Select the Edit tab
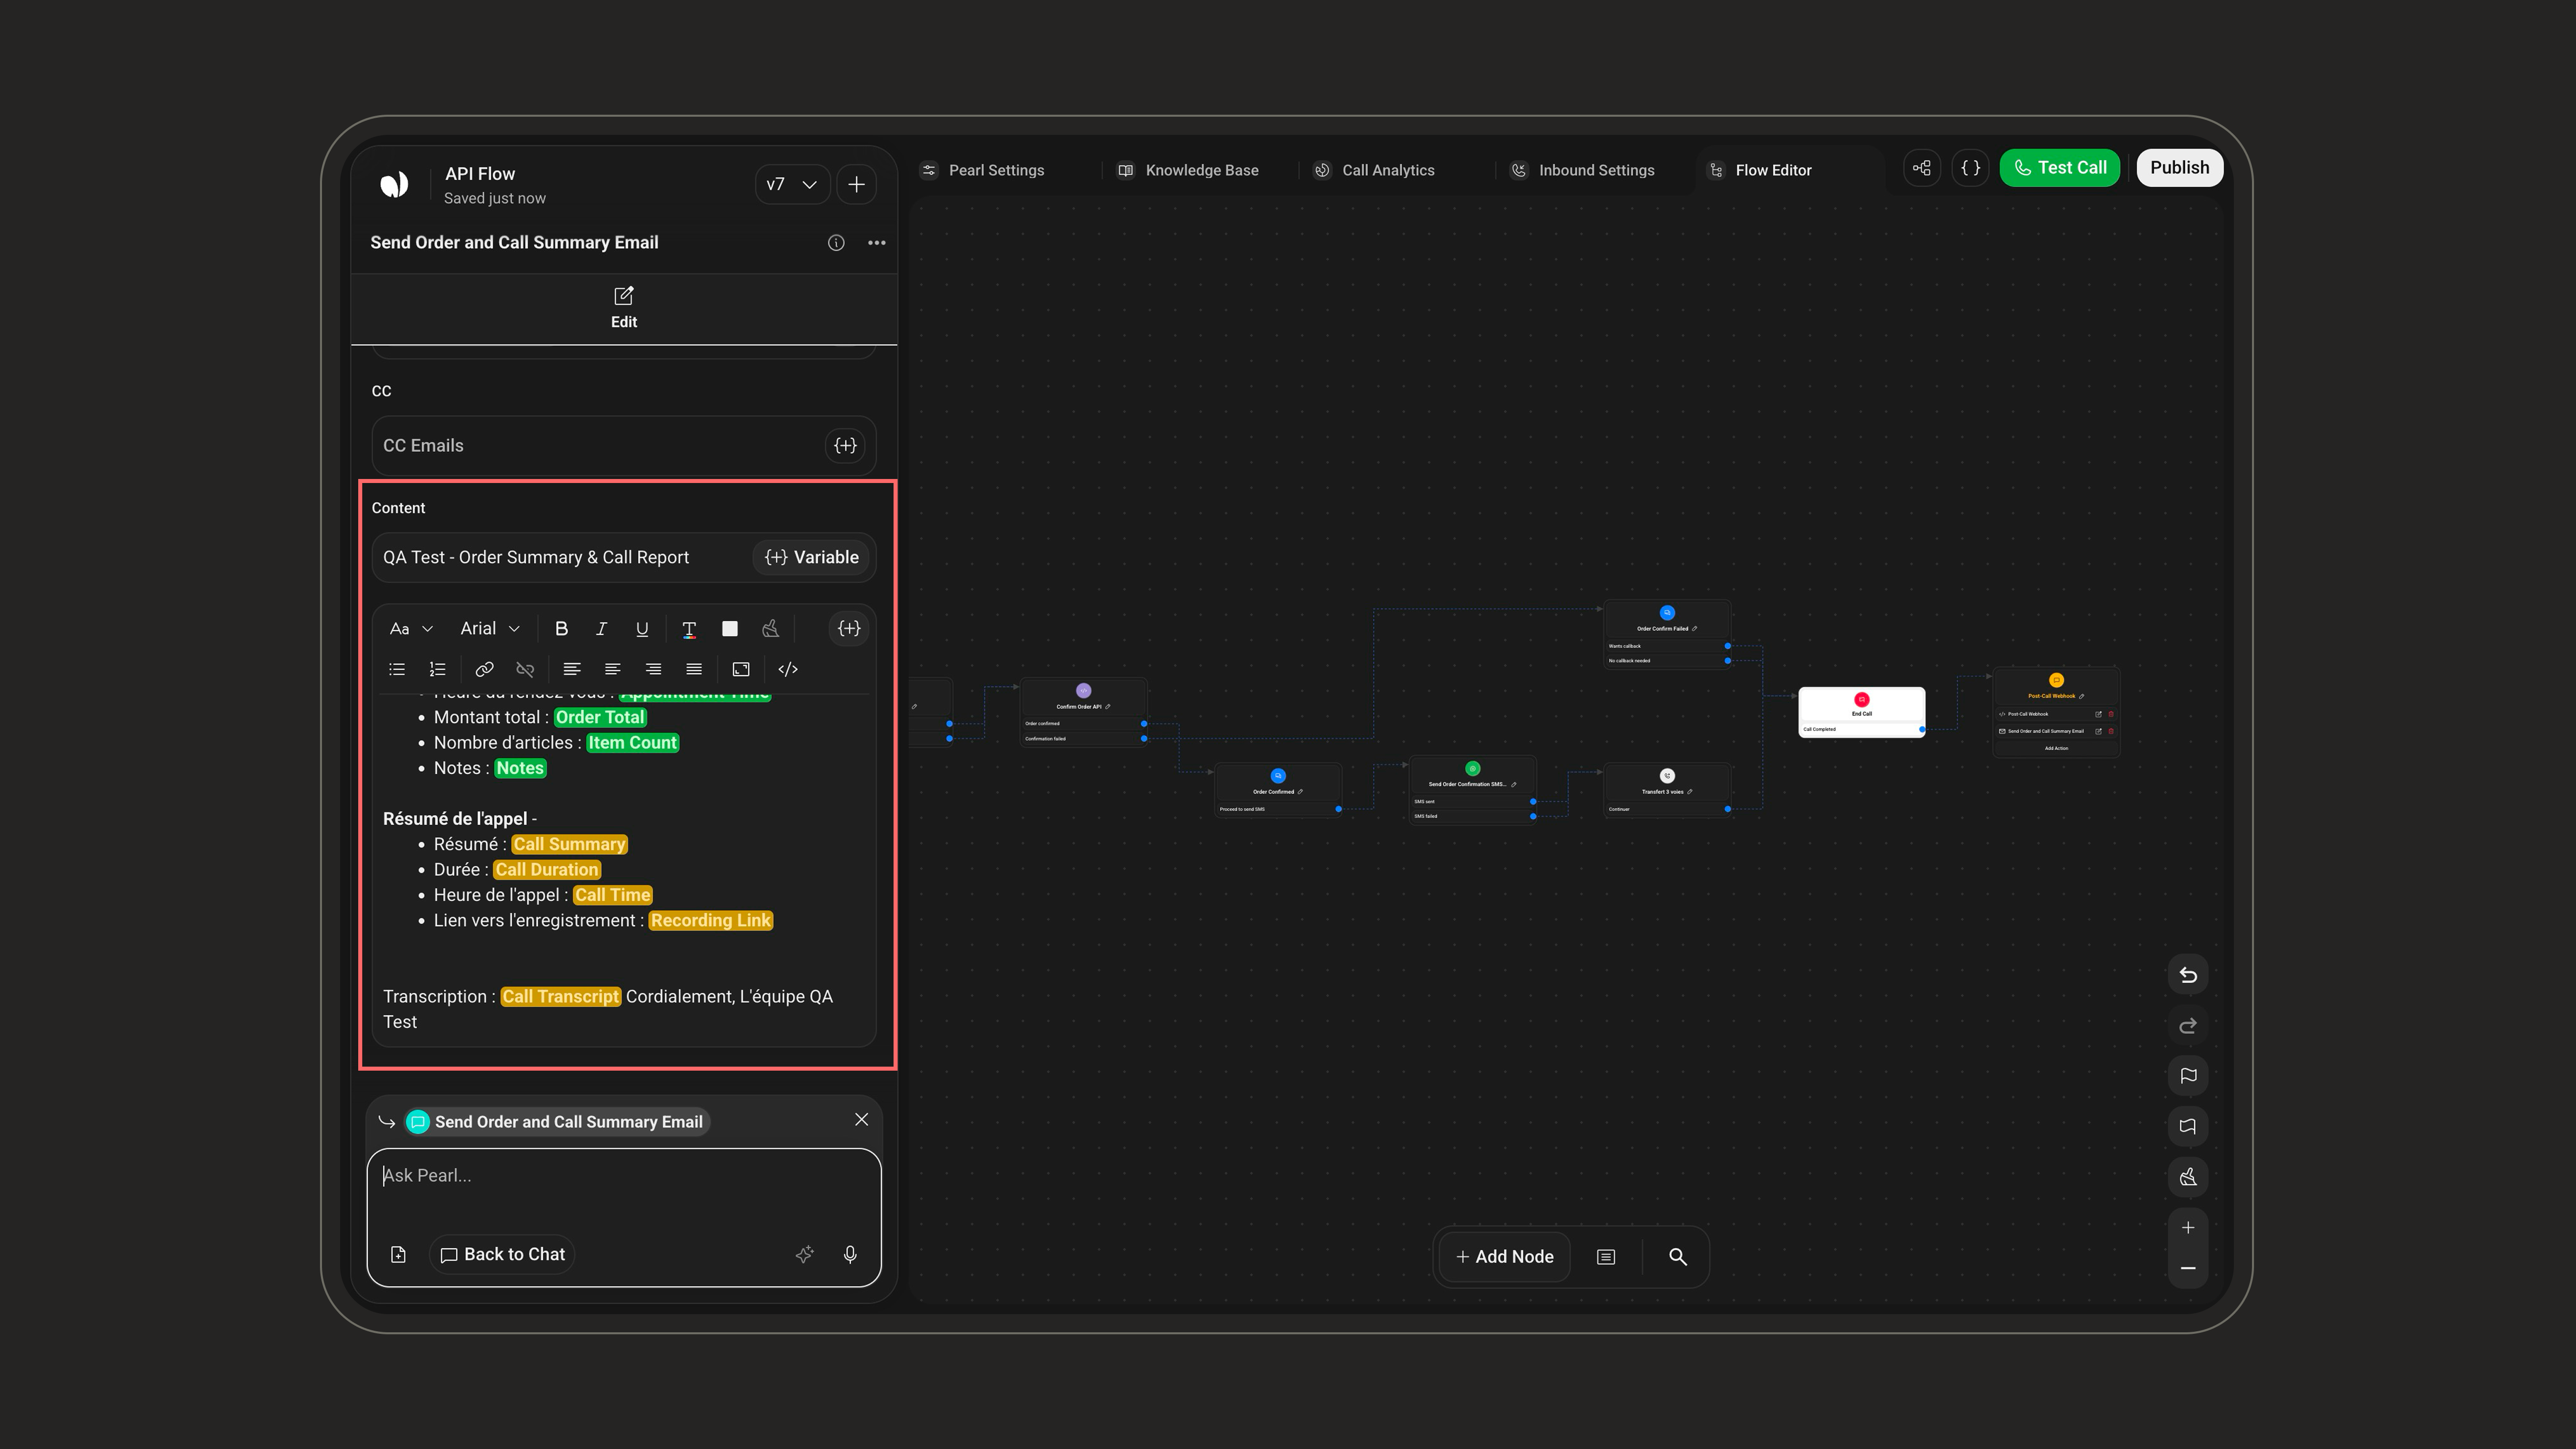 click(624, 308)
